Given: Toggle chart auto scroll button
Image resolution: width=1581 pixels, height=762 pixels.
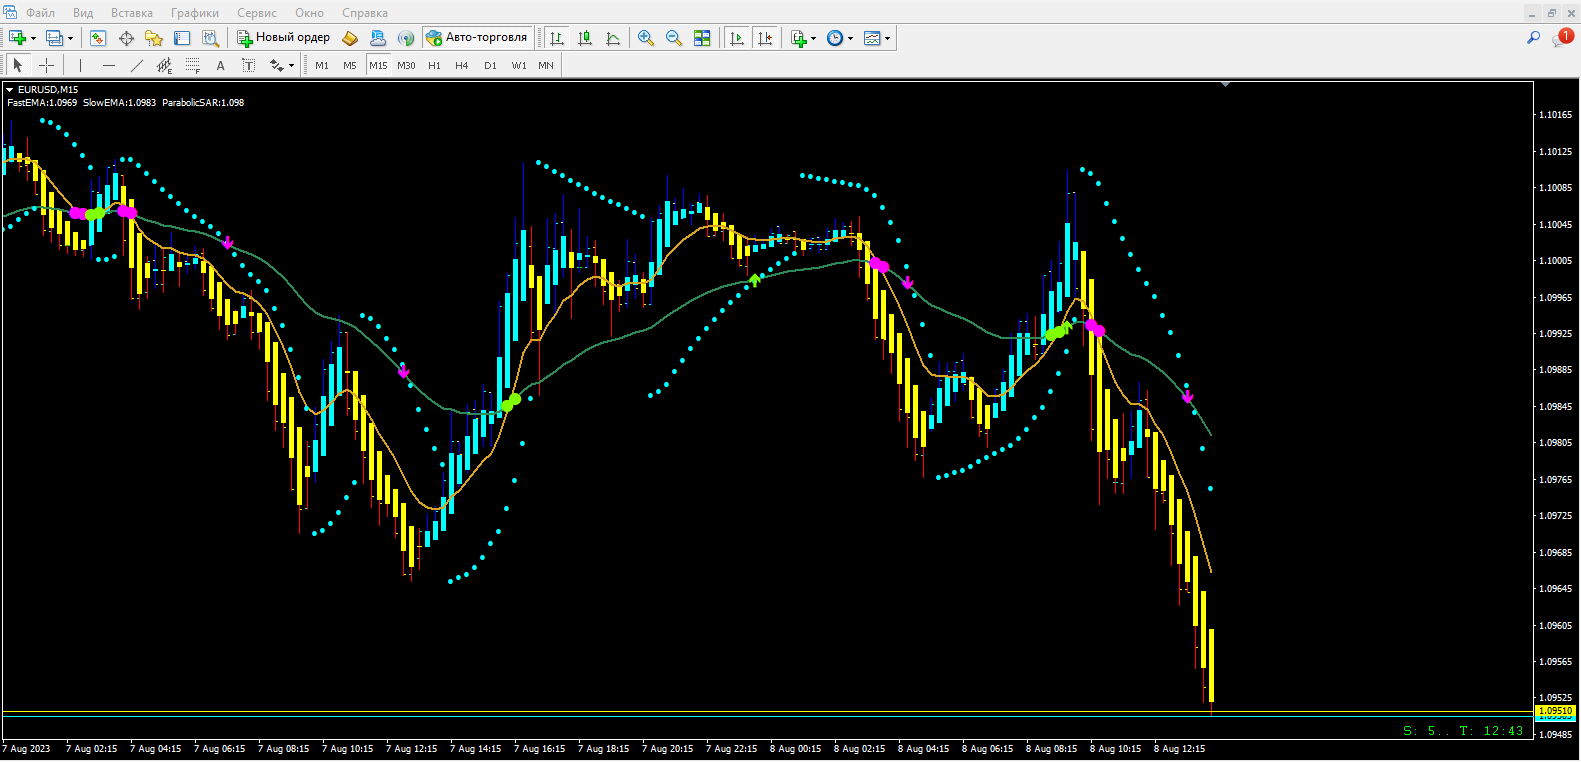Looking at the screenshot, I should tap(737, 38).
